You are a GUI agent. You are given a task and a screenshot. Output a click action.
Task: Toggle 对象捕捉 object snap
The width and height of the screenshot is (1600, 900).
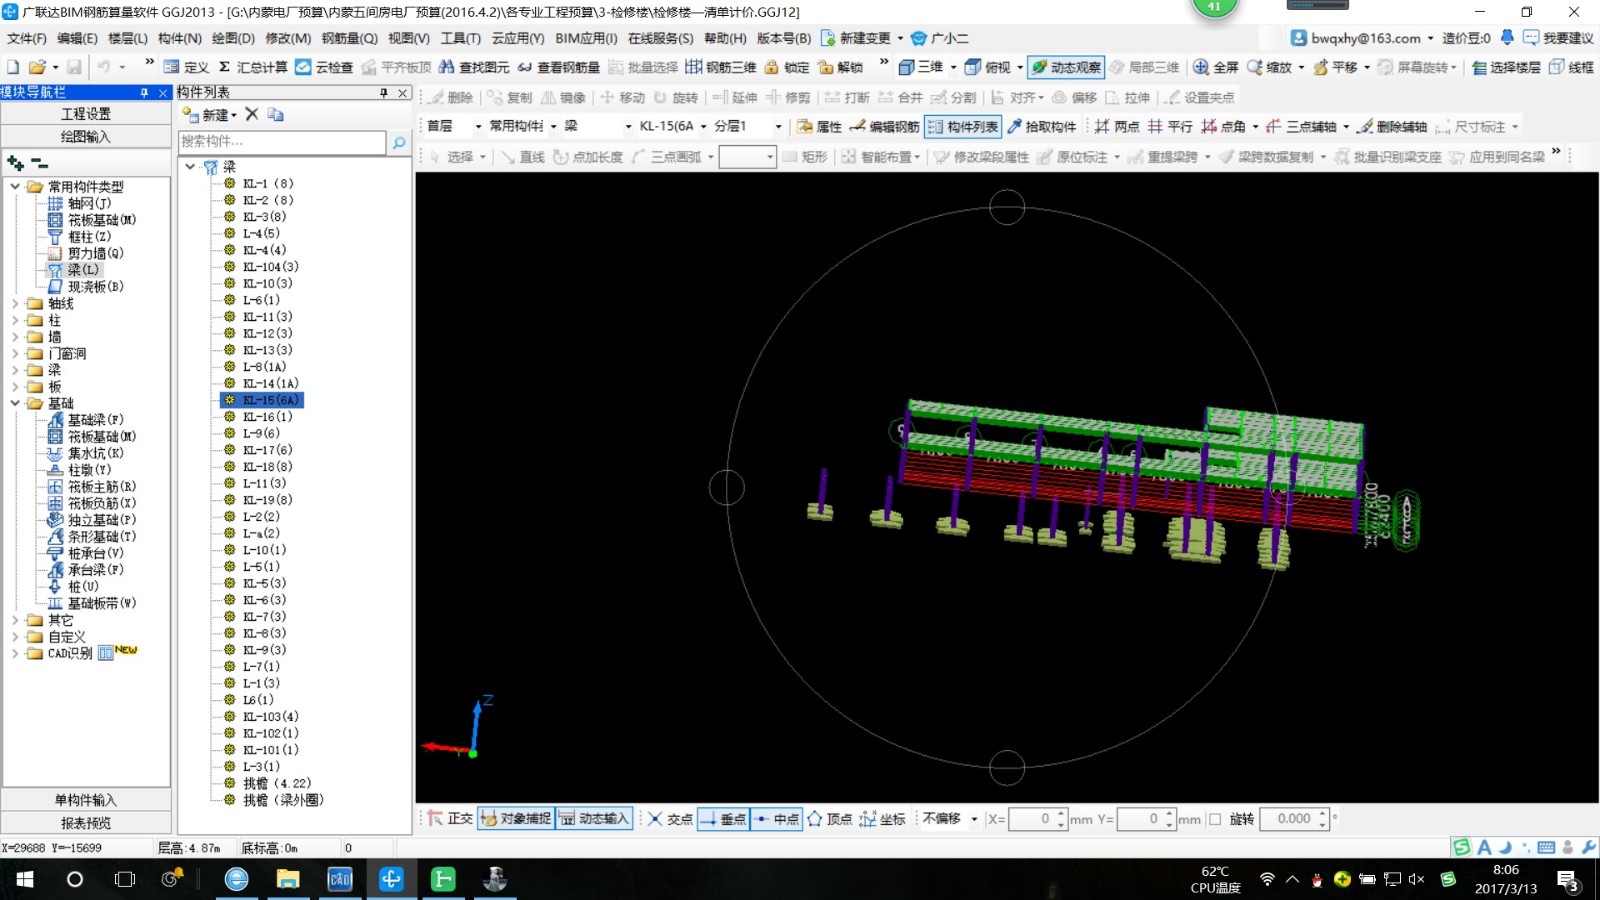(516, 818)
